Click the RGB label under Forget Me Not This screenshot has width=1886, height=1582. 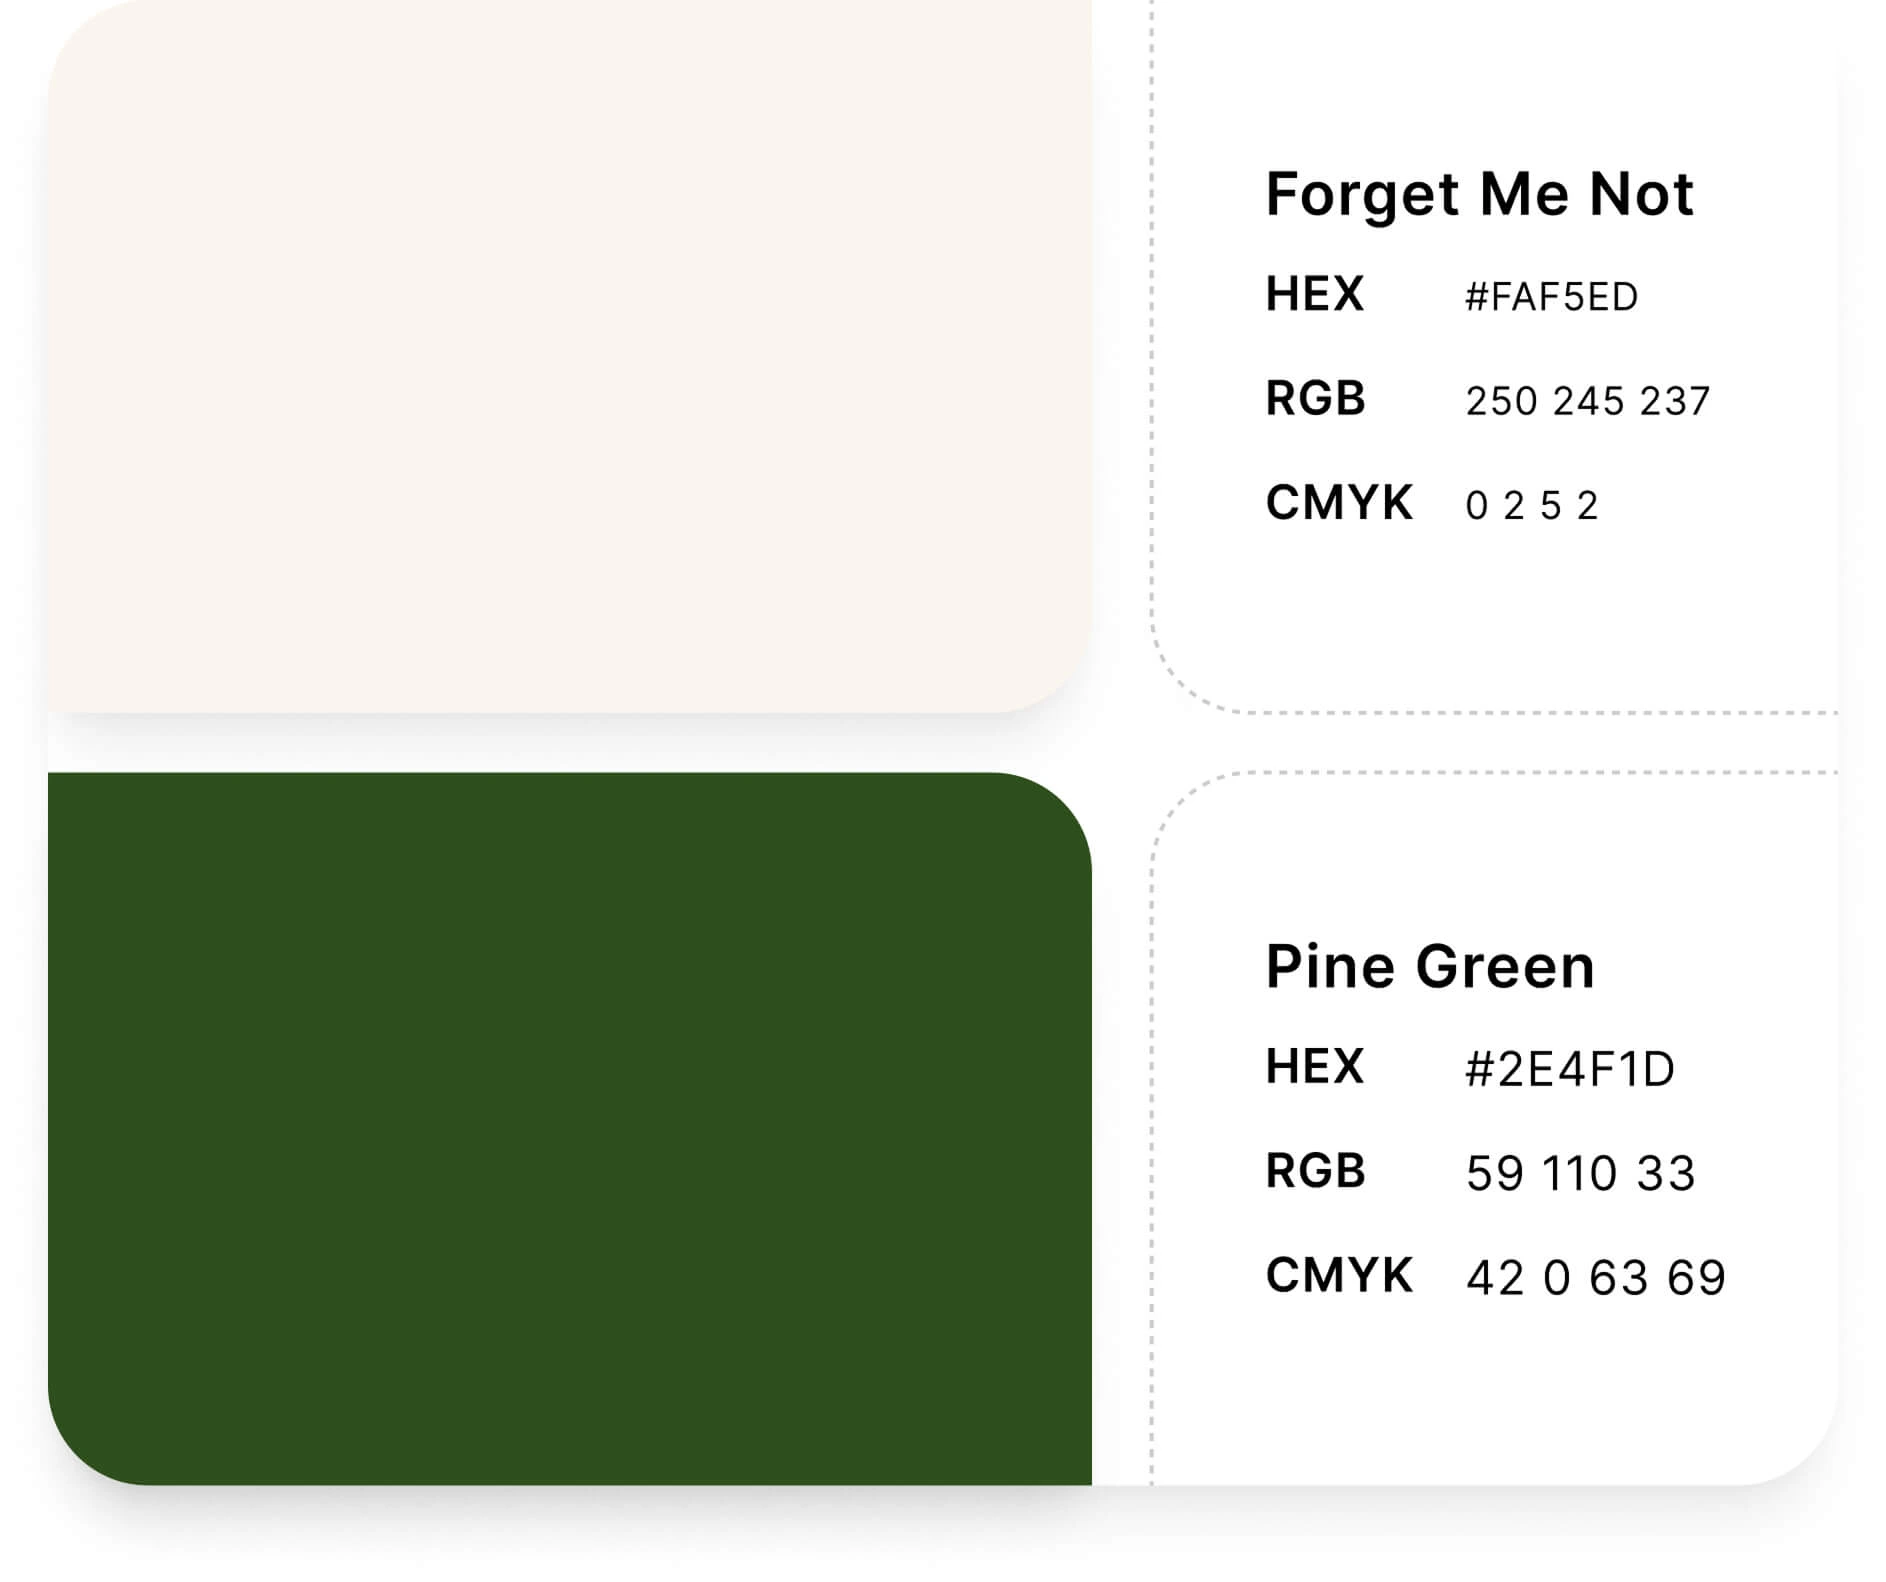1315,399
